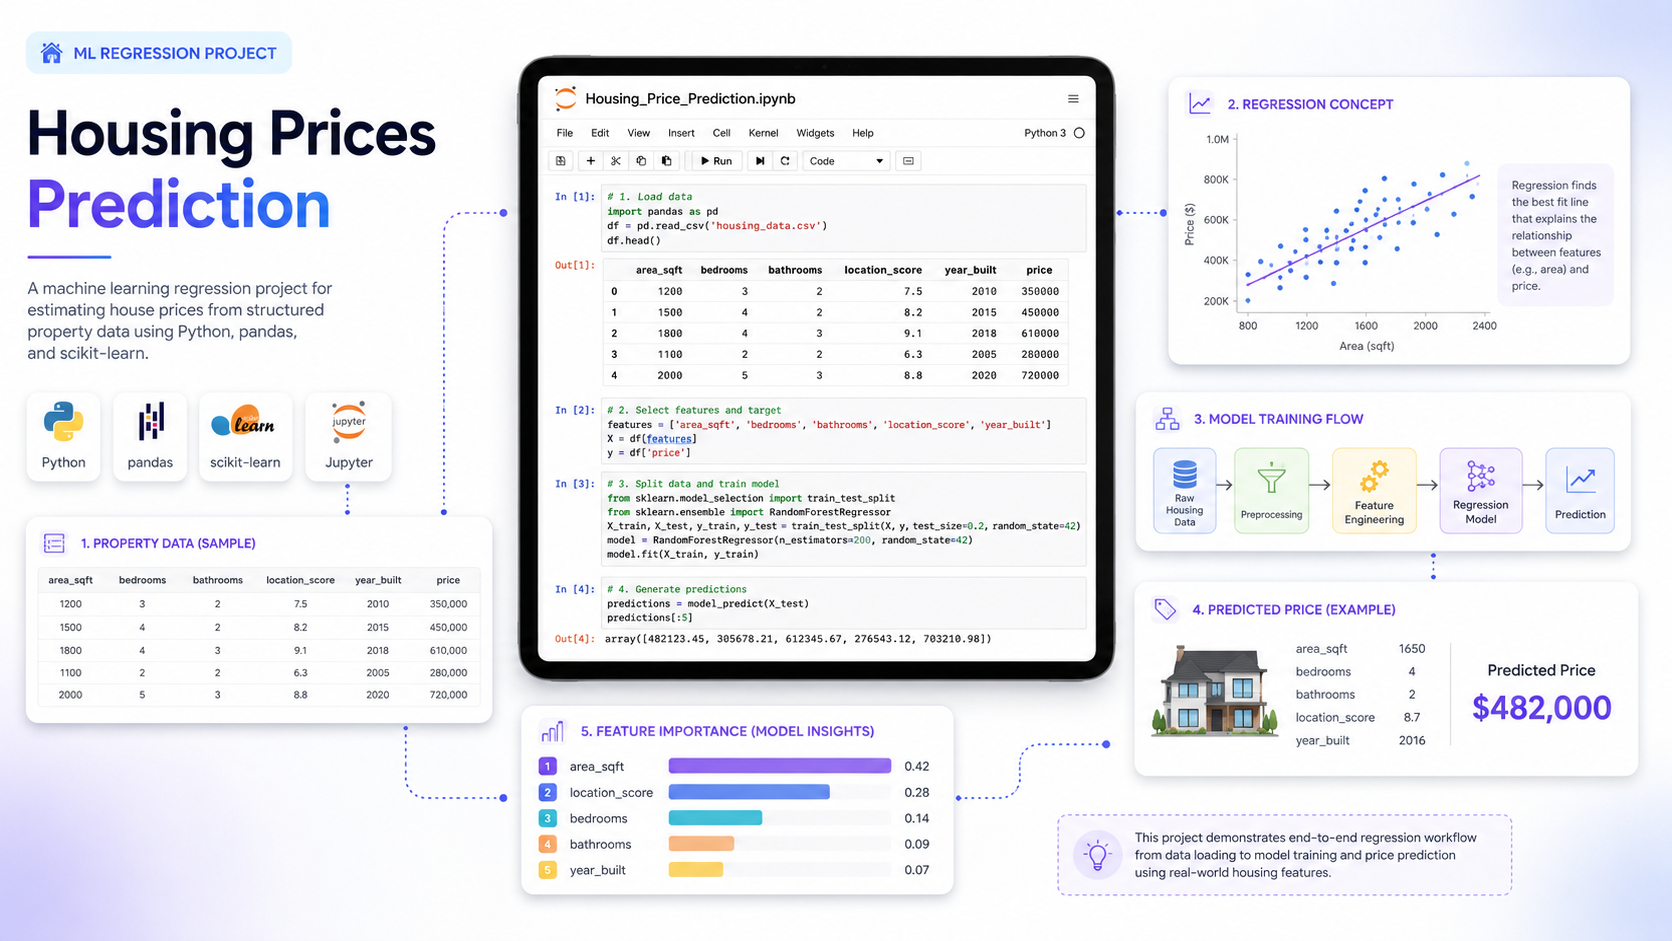Click the area_sqft feature importance bar
1672x941 pixels.
pos(780,766)
